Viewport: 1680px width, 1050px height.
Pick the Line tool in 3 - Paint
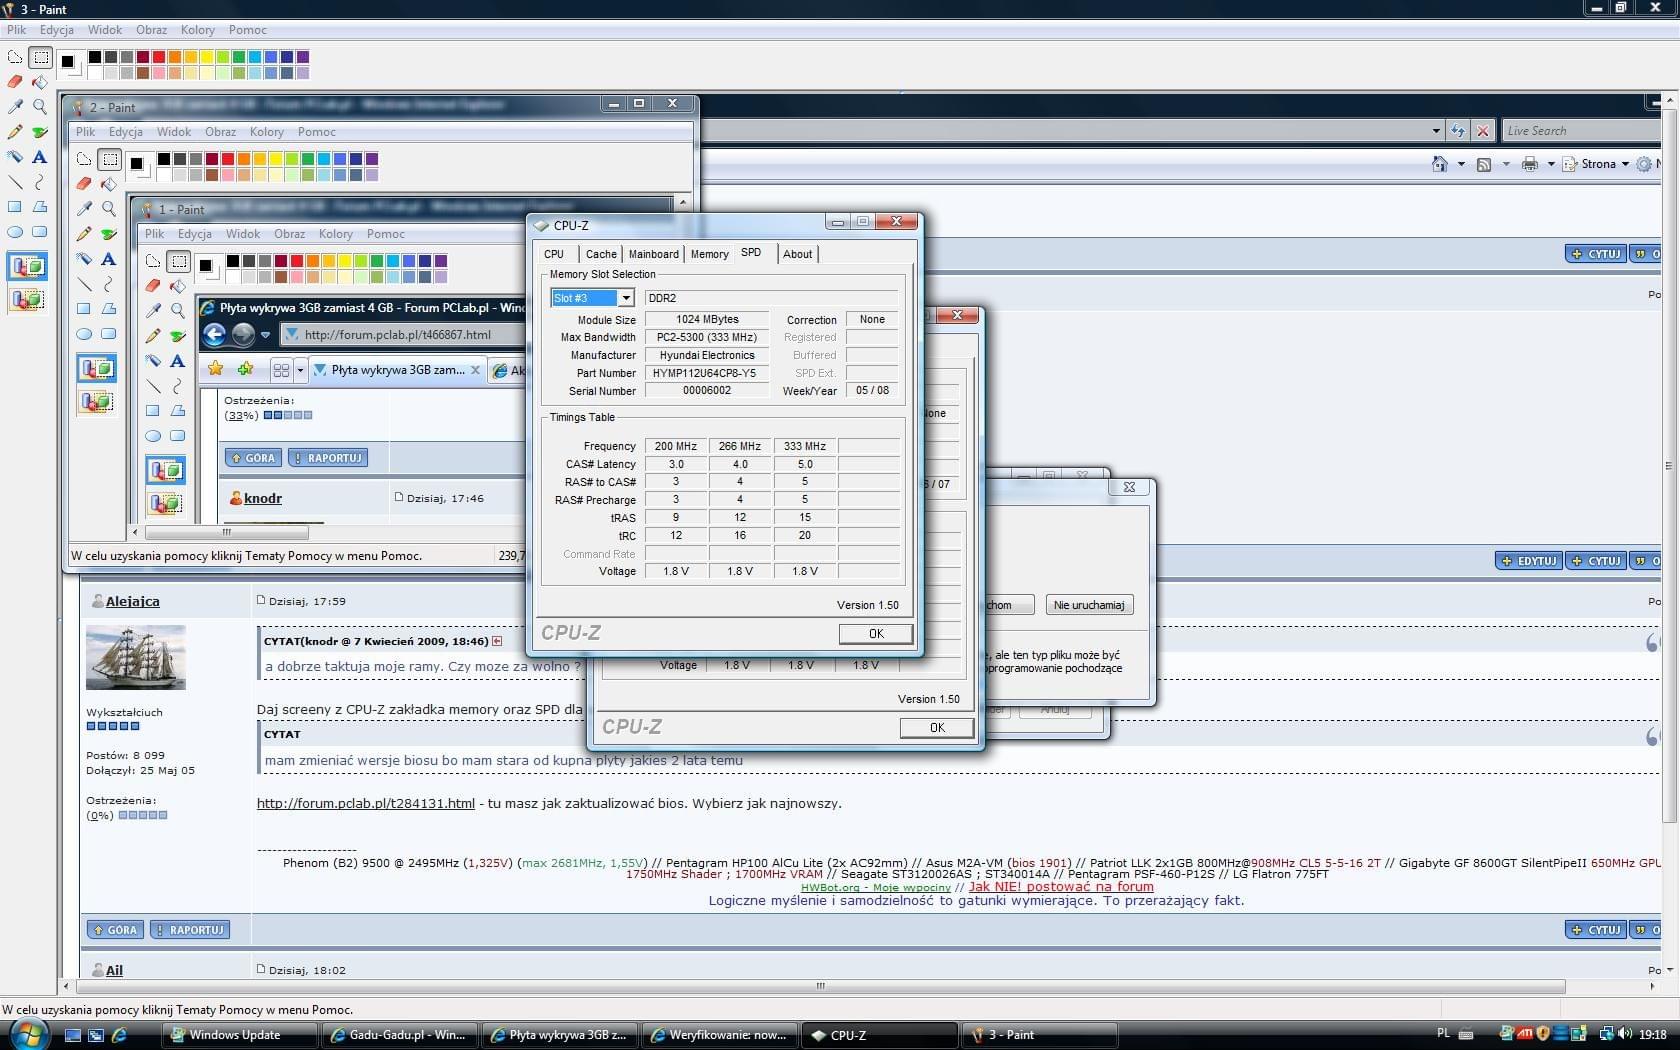coord(15,181)
